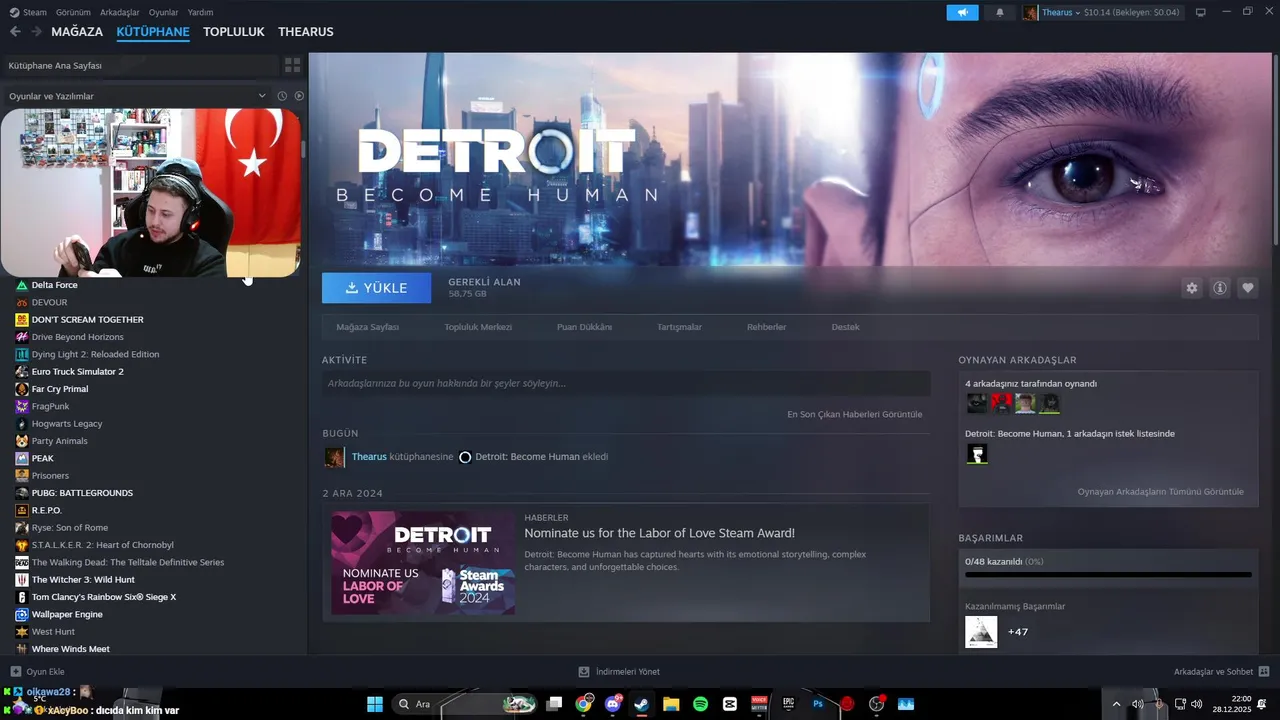Open Photoshop from the taskbar
This screenshot has width=1280, height=720.
[818, 704]
